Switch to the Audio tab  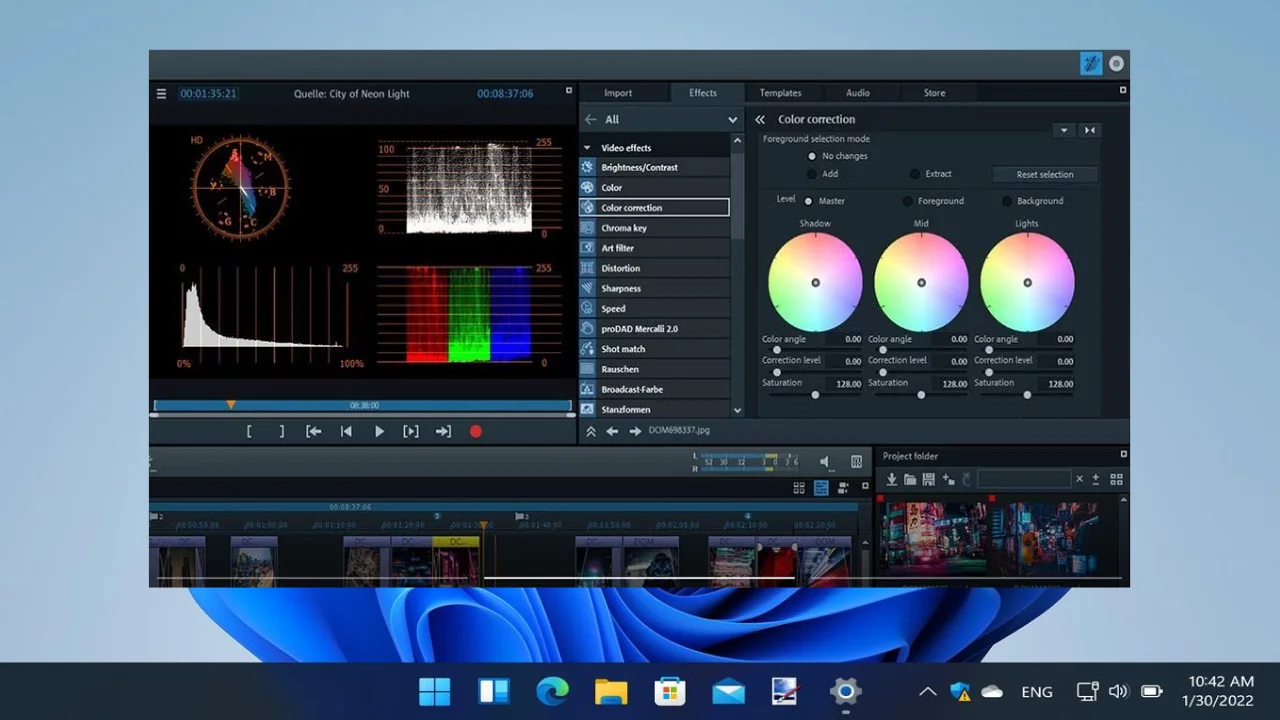(x=858, y=93)
